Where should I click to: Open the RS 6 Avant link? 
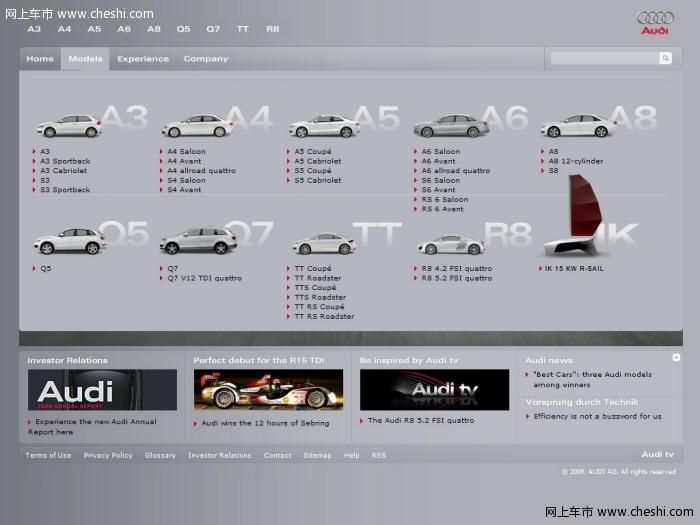443,209
